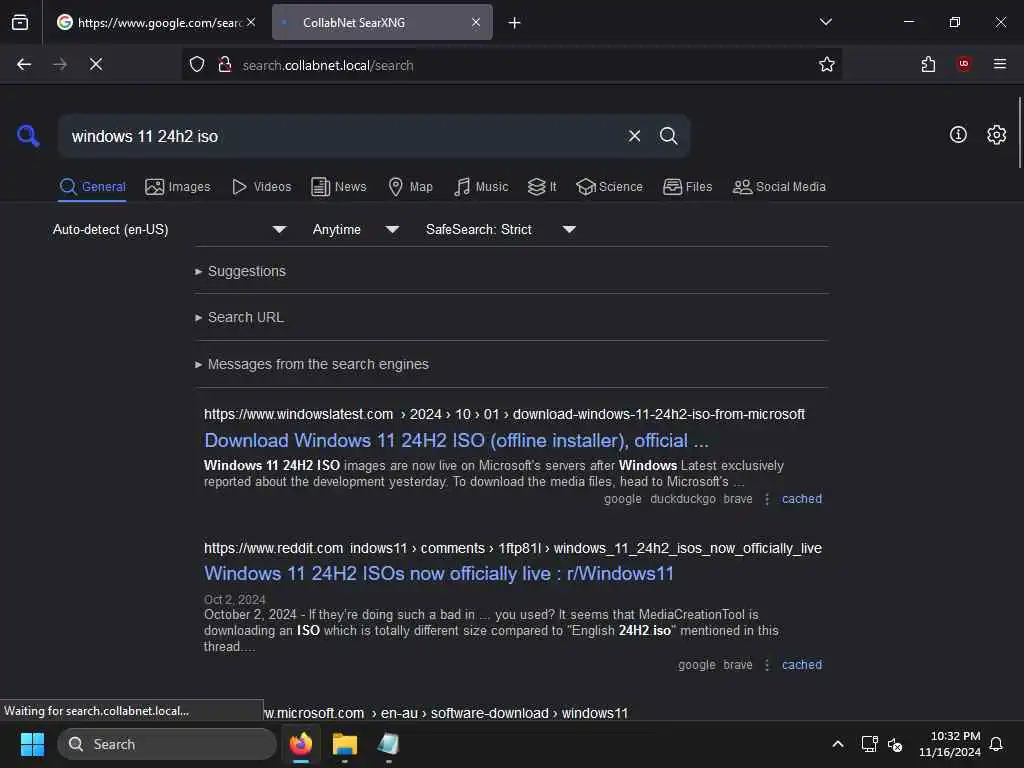Click the windowslatest.com result URL
This screenshot has width=1024, height=768.
click(504, 414)
